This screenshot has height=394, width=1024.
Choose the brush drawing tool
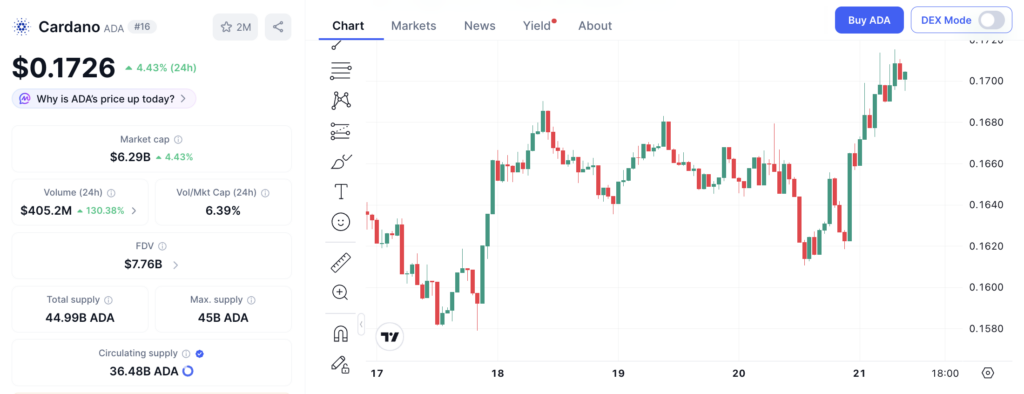pyautogui.click(x=341, y=161)
